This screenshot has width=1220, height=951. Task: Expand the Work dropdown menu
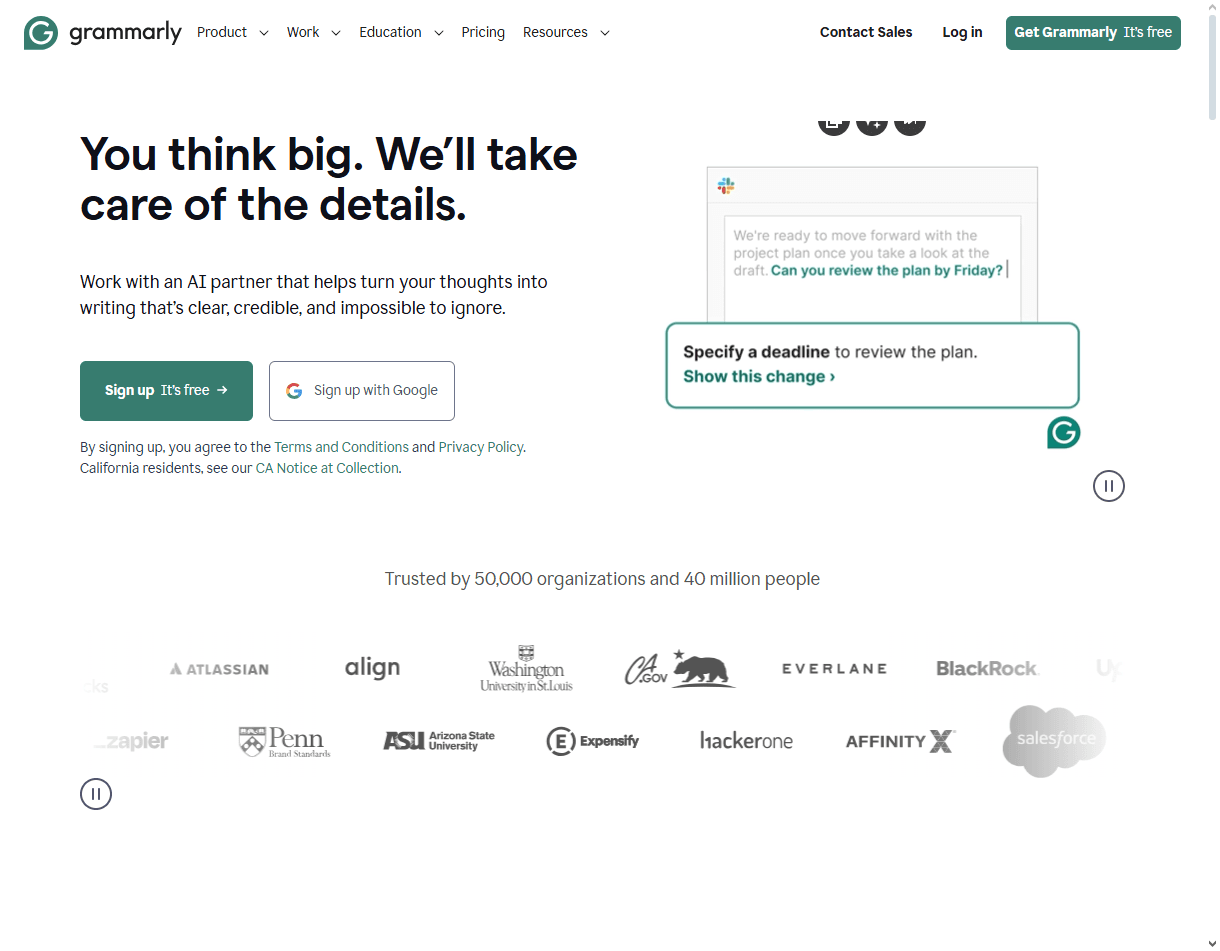(x=313, y=32)
